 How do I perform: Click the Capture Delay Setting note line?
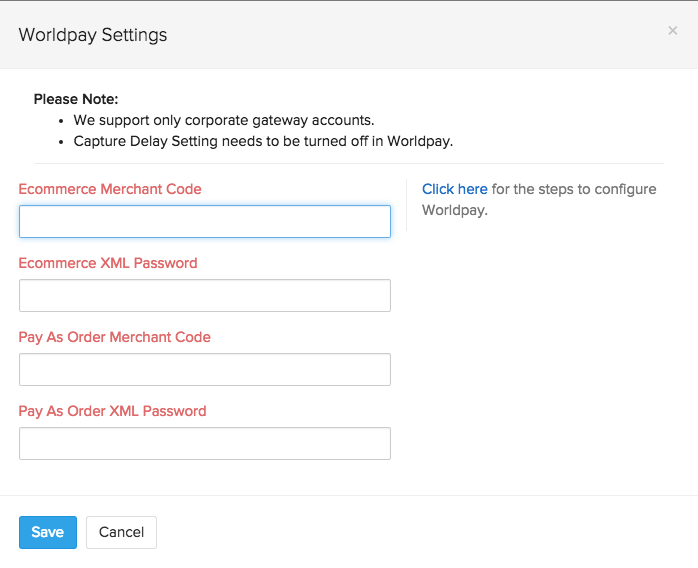pyautogui.click(x=263, y=141)
